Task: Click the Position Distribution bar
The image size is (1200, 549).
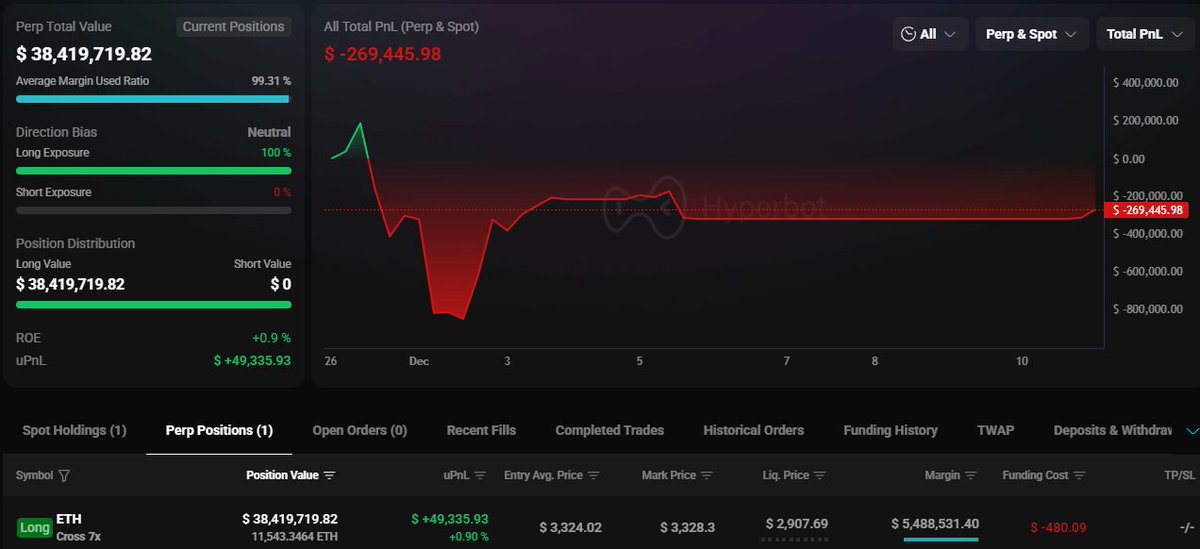Action: click(x=153, y=303)
